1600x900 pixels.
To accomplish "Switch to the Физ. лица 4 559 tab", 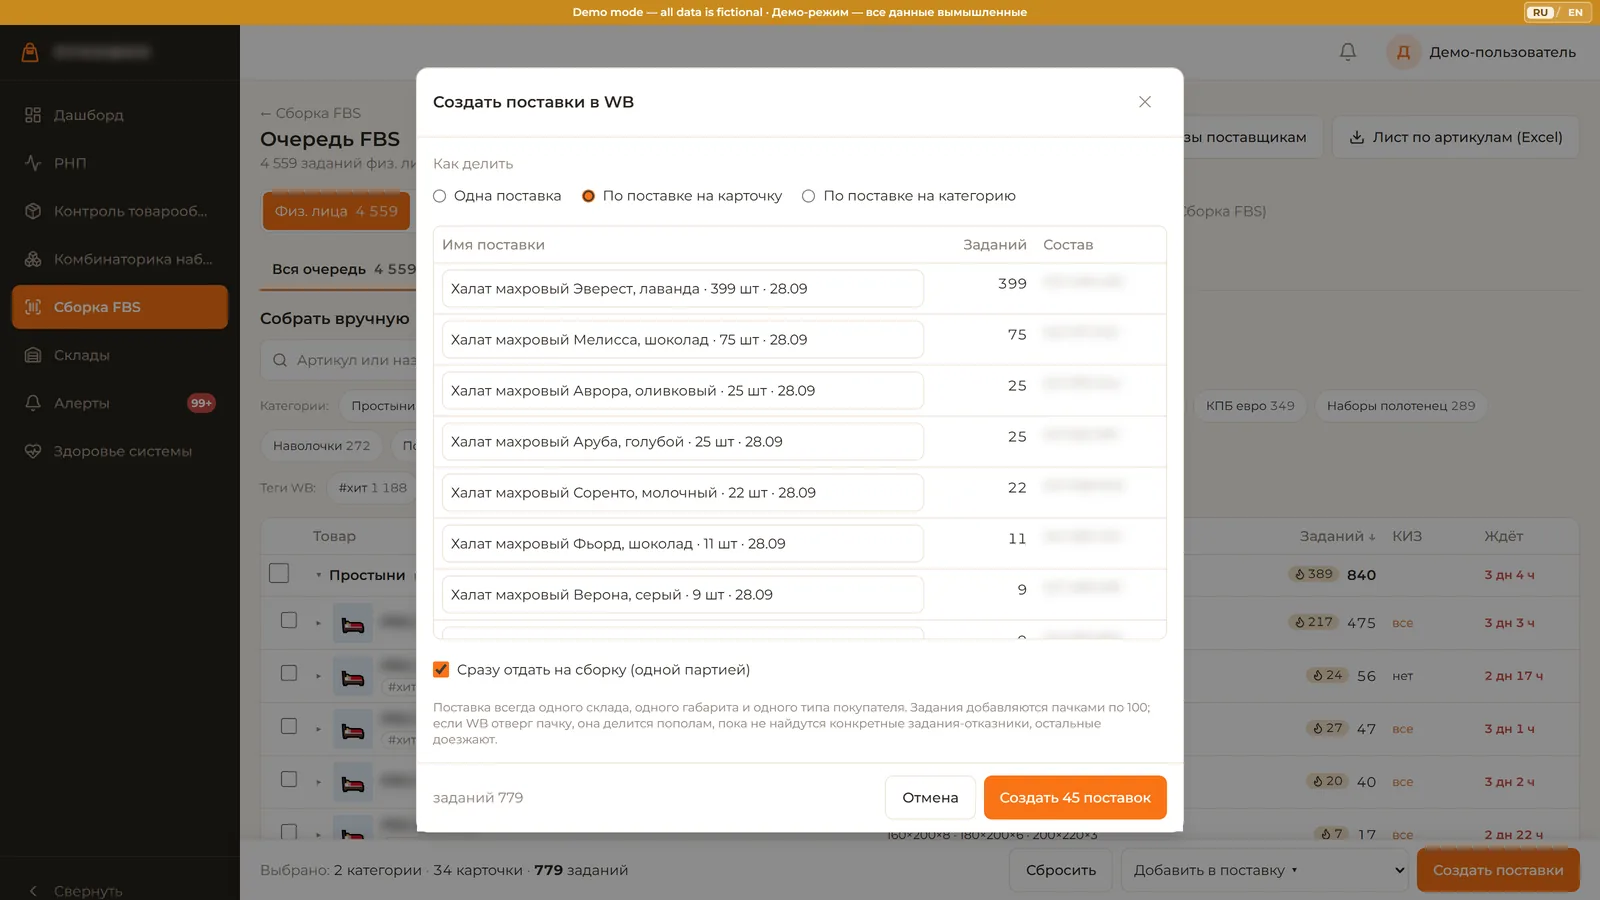I will click(x=336, y=211).
